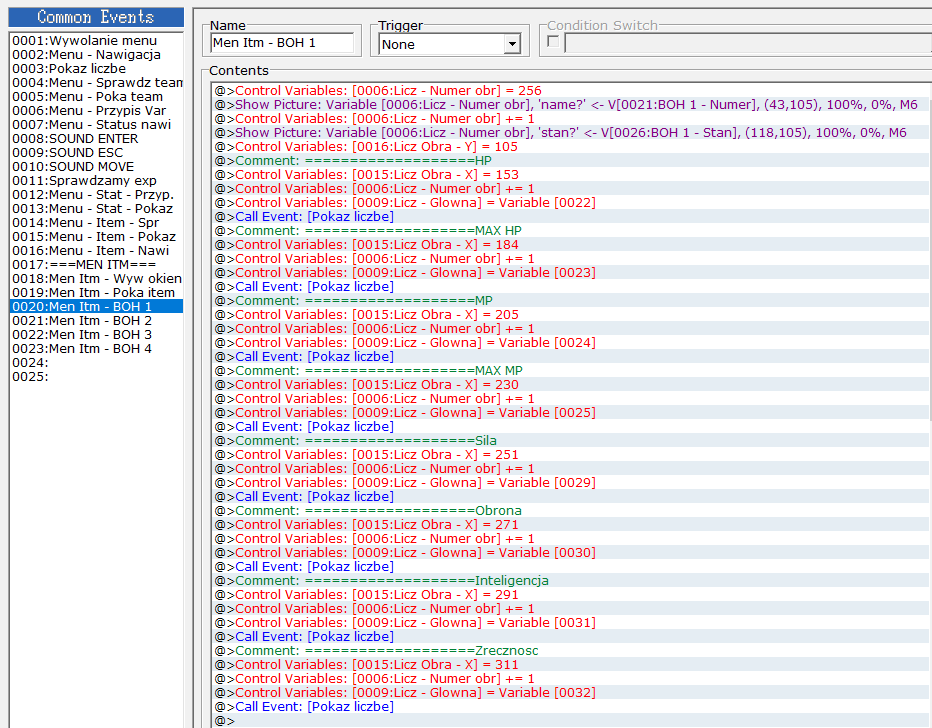Viewport: 932px width, 728px height.
Task: Select common event 0008:SOUND ENTER
Action: coord(97,138)
